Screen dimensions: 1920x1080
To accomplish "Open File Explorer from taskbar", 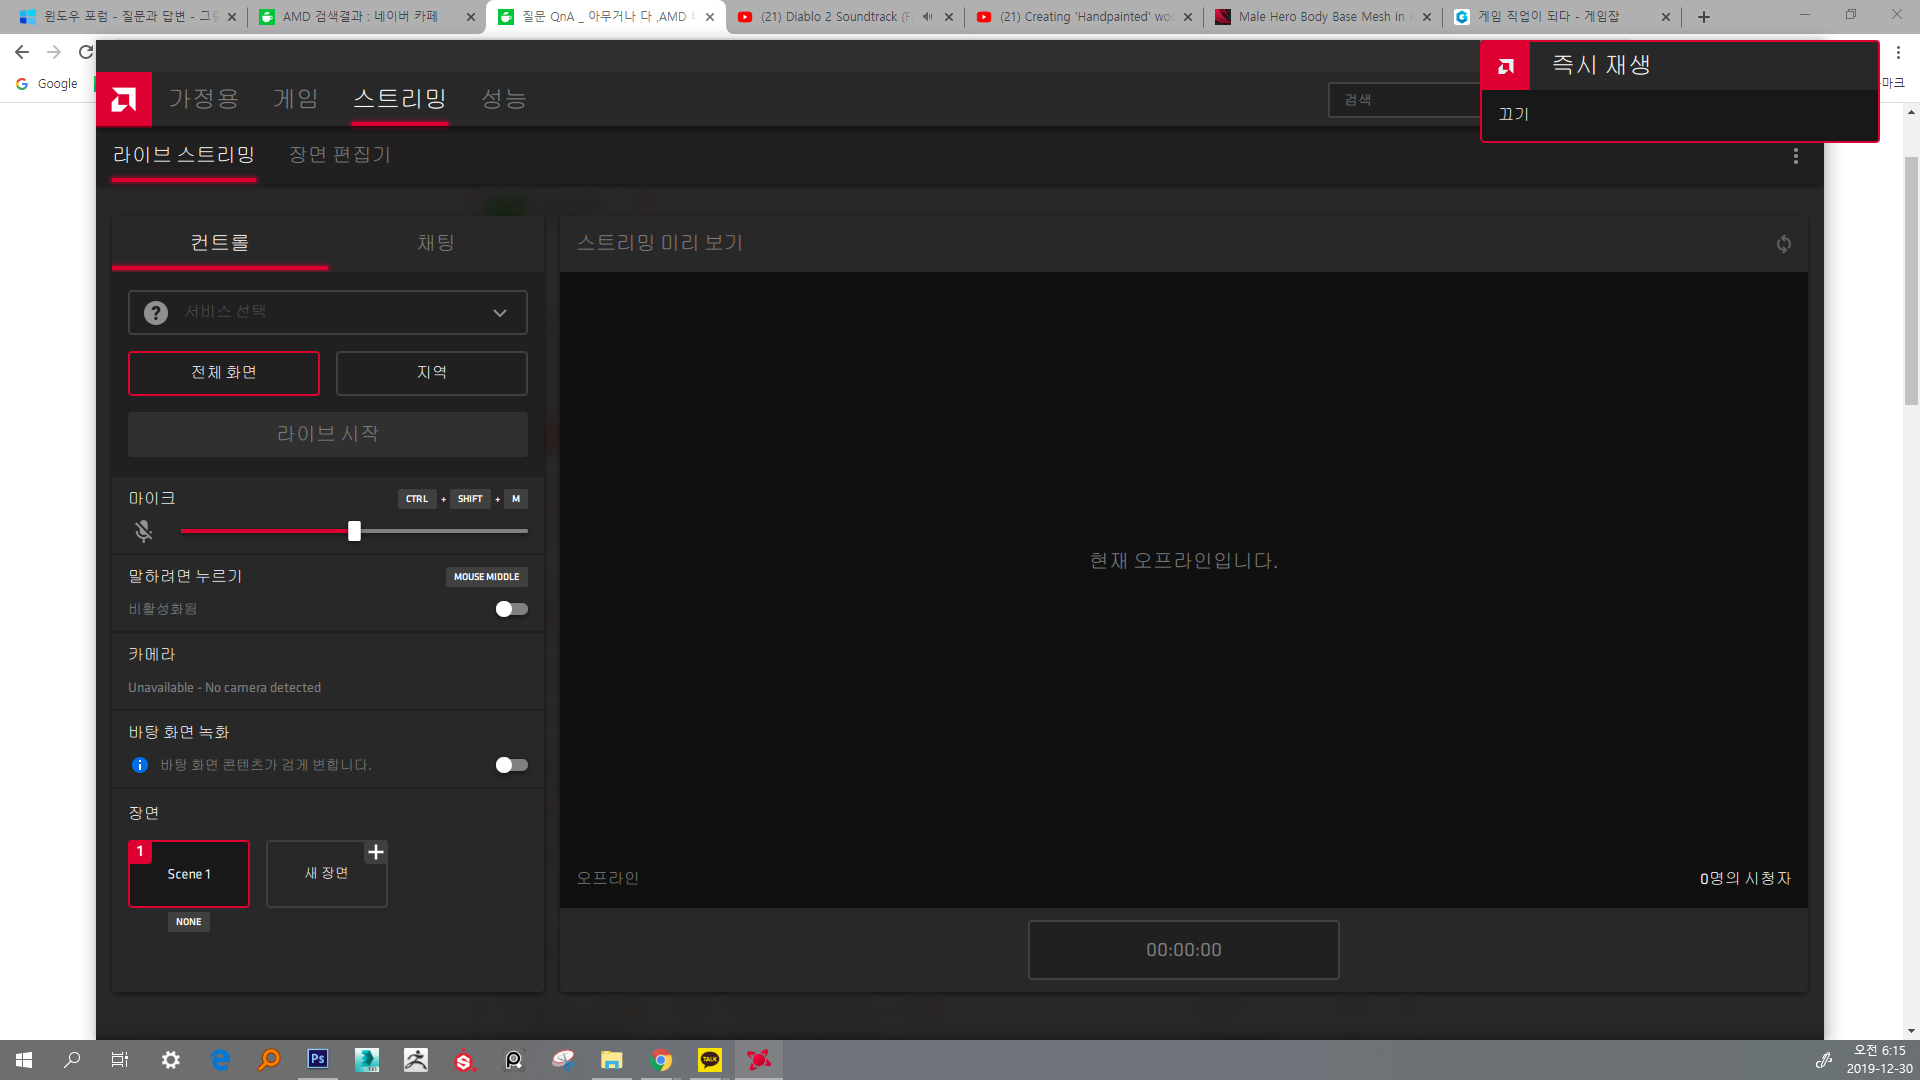I will (612, 1060).
